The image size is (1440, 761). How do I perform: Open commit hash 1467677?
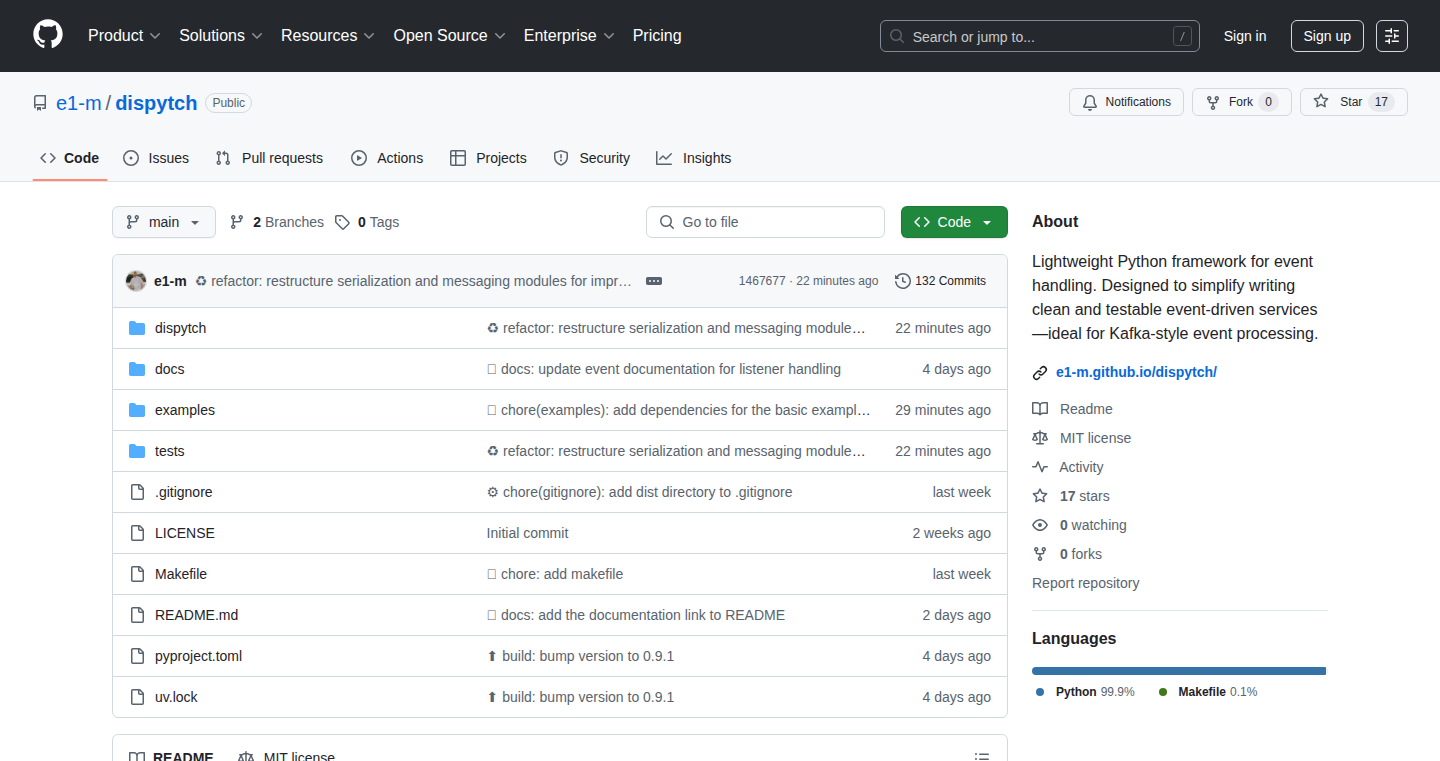pyautogui.click(x=762, y=281)
